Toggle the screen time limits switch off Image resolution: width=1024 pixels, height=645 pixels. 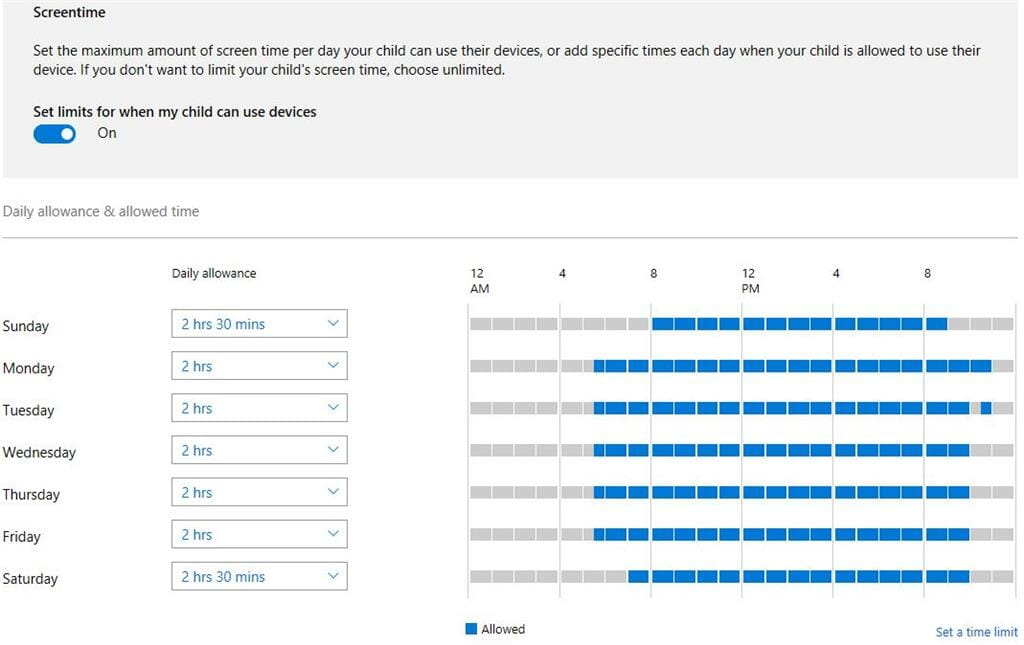55,134
